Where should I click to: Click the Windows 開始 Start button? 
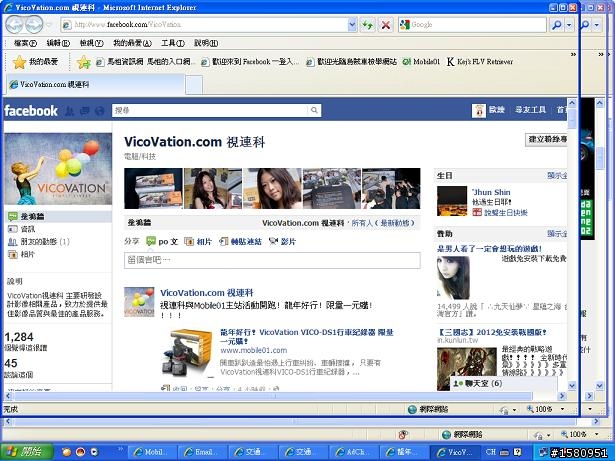(x=27, y=452)
